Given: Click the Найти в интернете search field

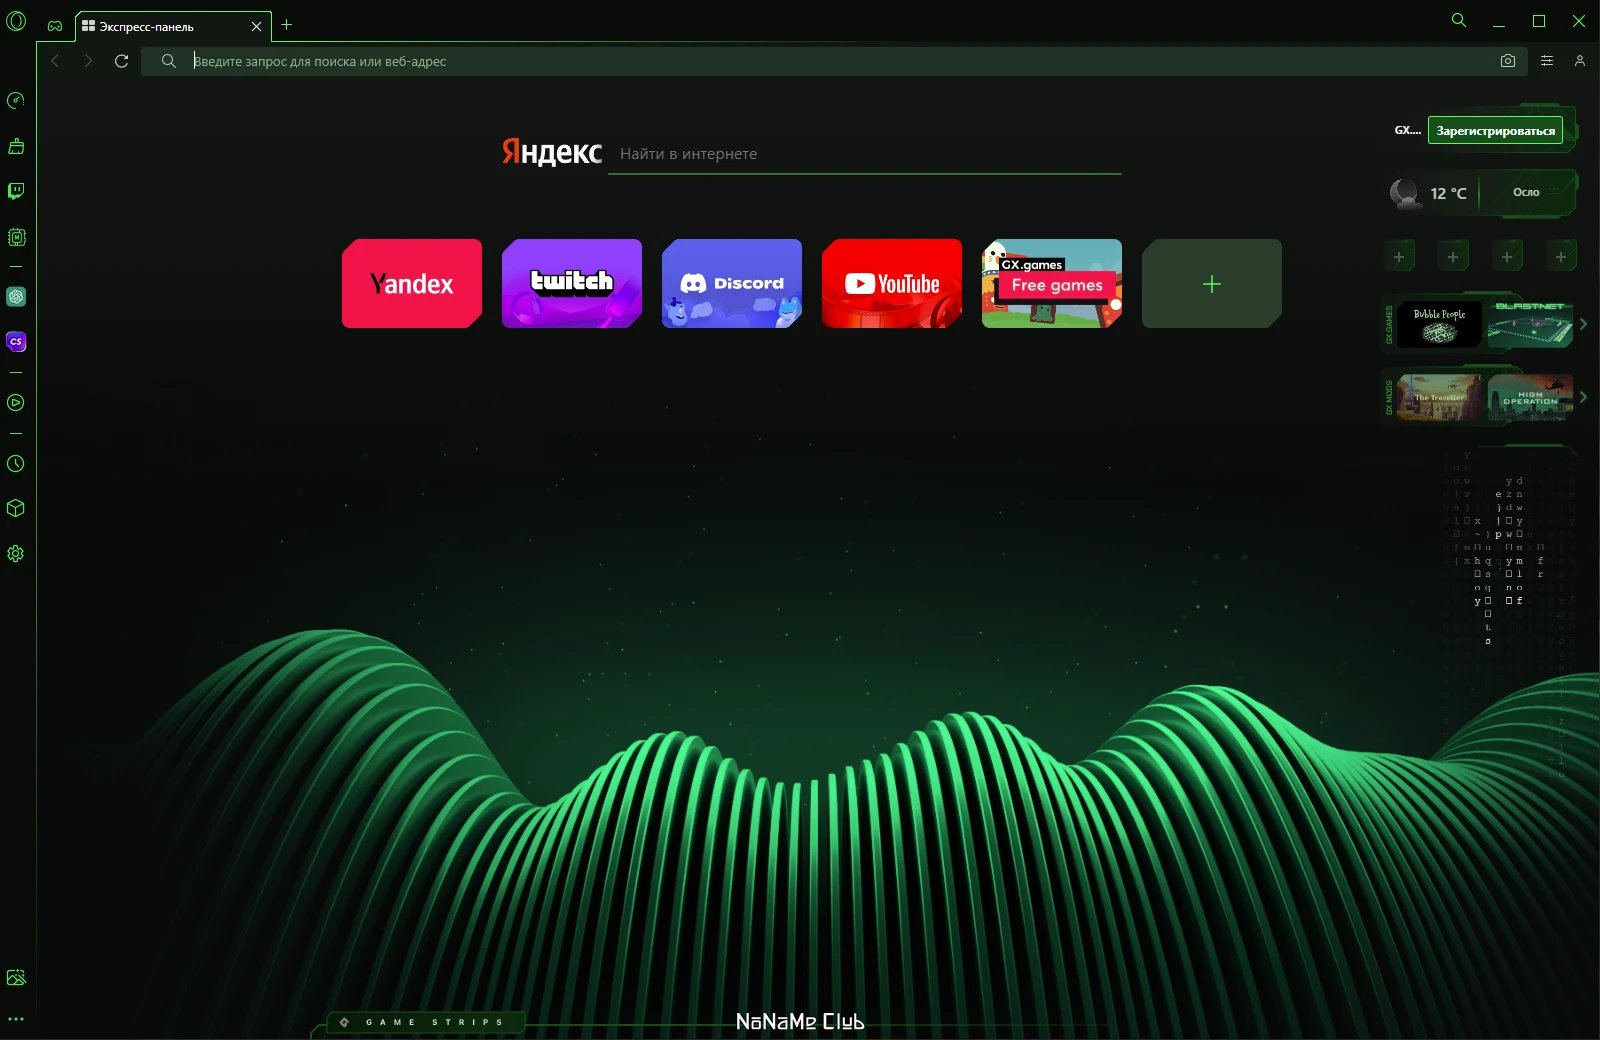Looking at the screenshot, I should [x=865, y=154].
